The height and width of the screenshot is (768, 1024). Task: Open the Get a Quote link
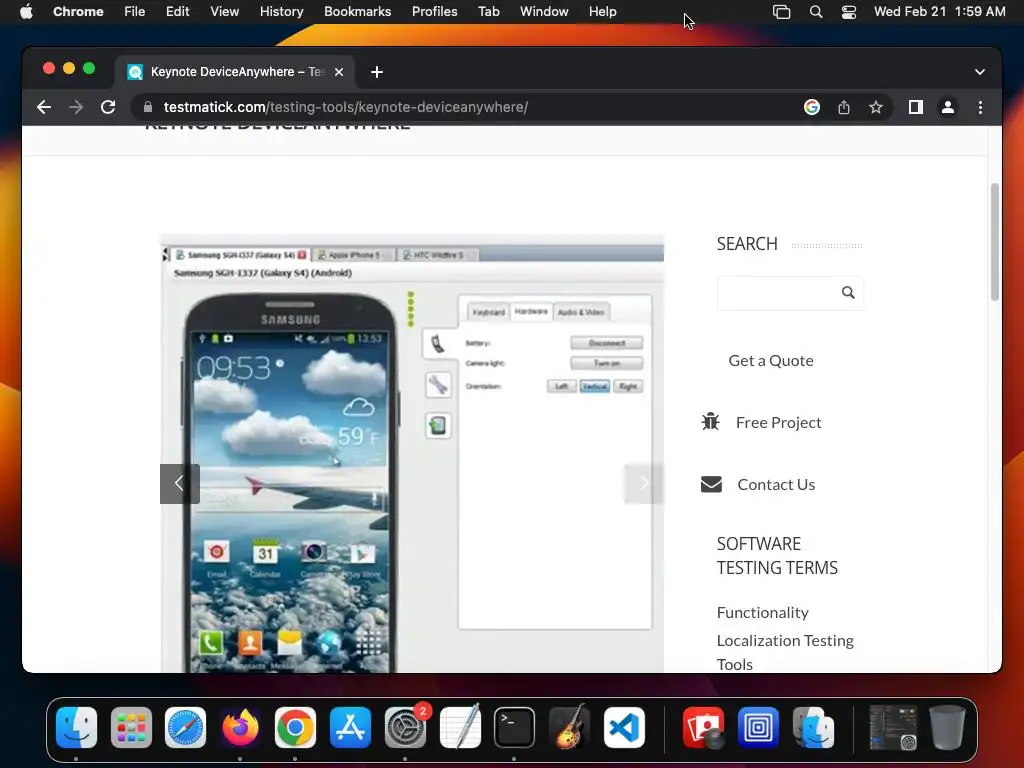point(771,360)
